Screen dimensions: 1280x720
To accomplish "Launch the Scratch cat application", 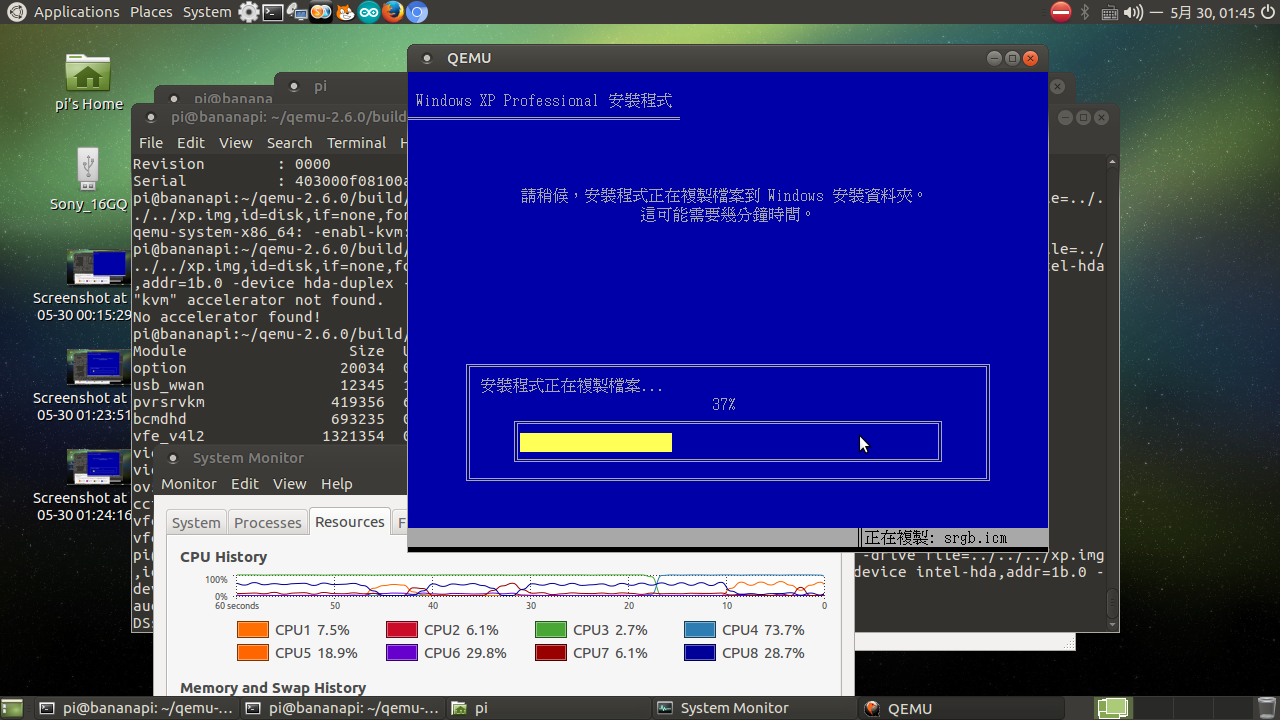I will (x=344, y=12).
